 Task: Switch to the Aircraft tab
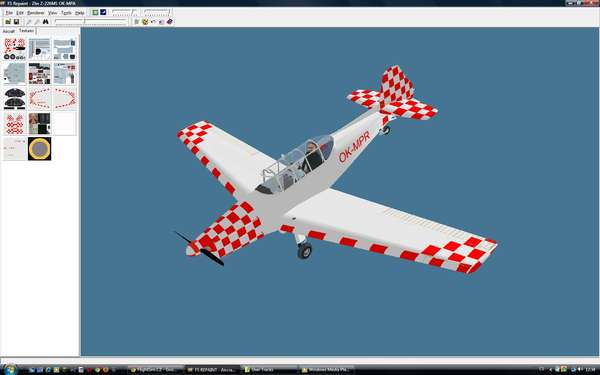coord(8,31)
